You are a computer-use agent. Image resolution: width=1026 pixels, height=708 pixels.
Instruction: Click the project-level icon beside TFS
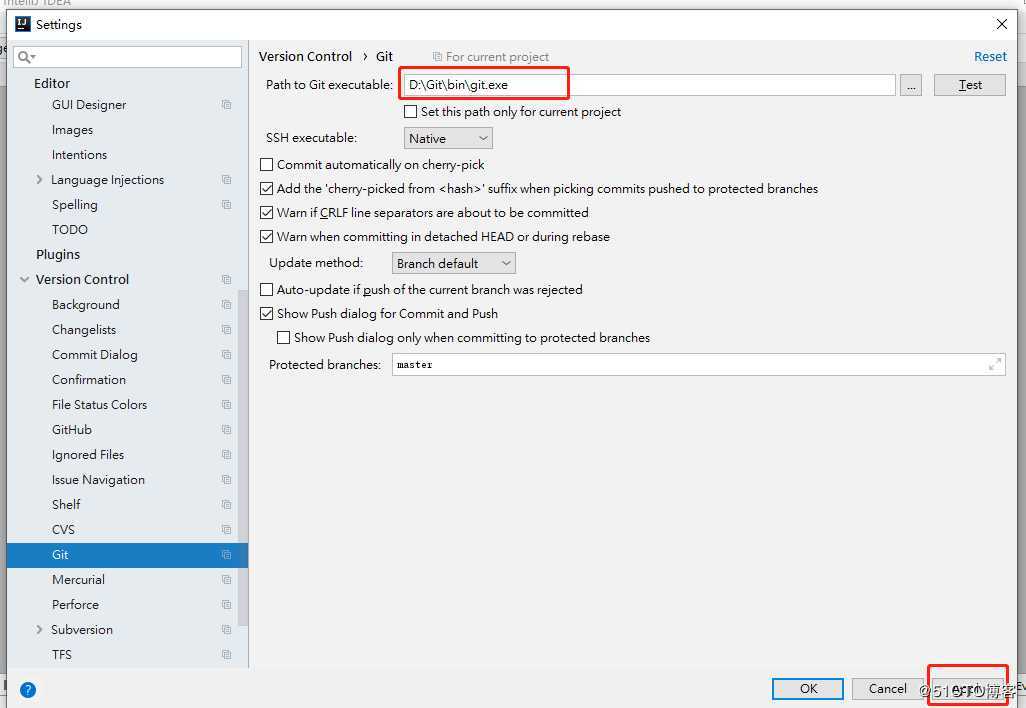coord(226,654)
